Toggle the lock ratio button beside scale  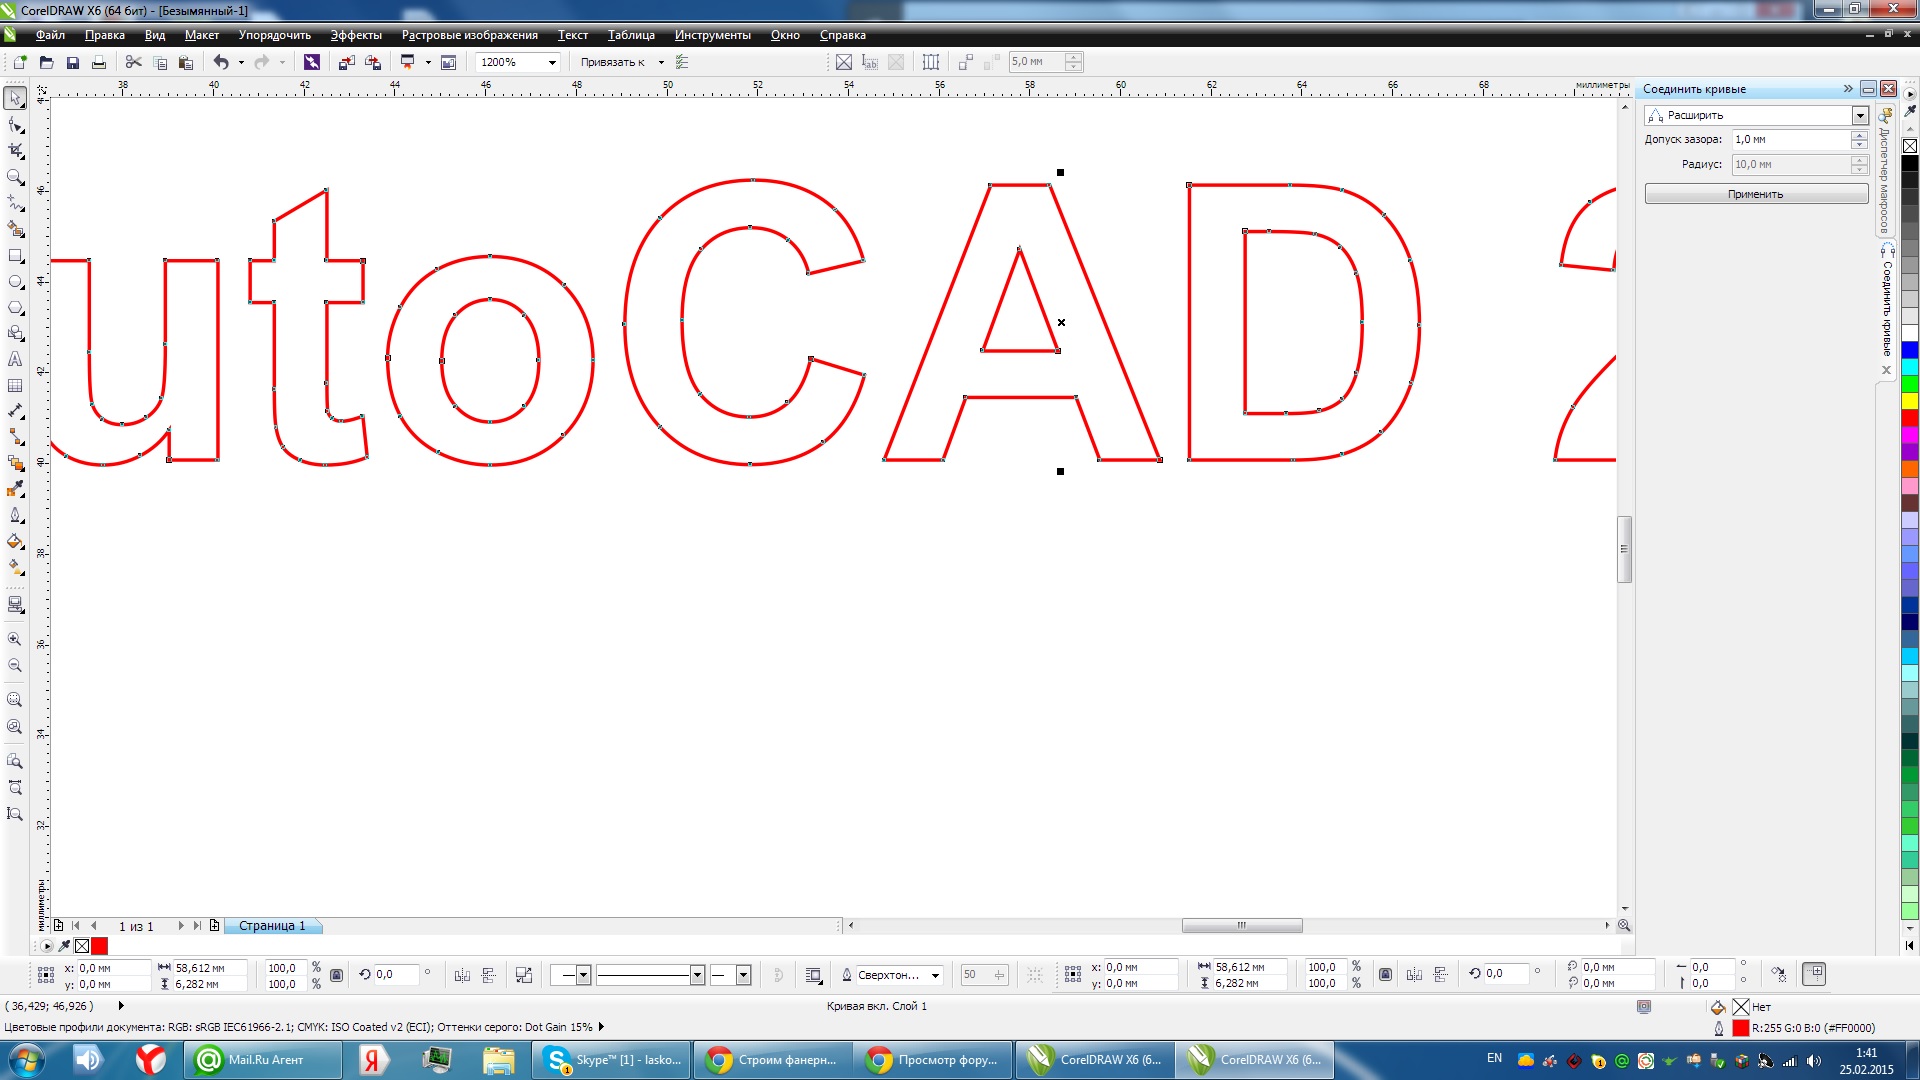pyautogui.click(x=336, y=975)
